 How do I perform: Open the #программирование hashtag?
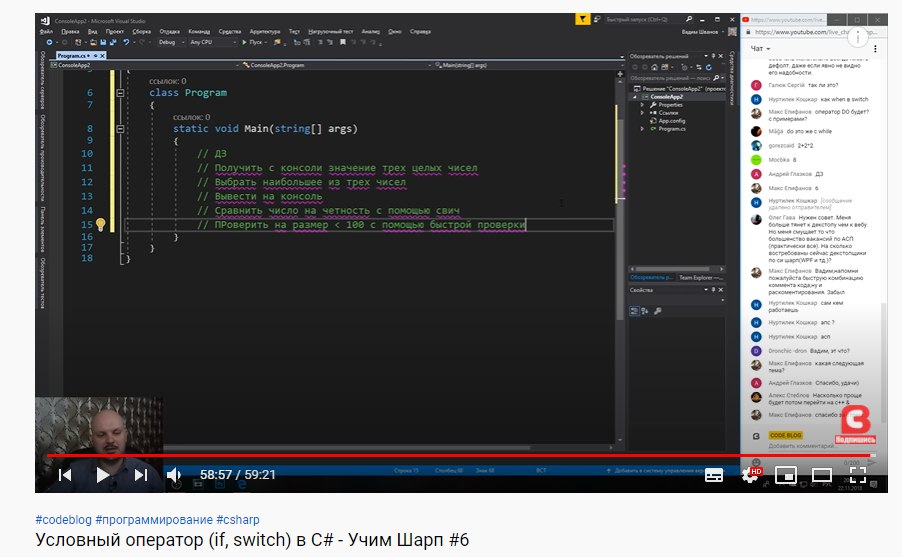[x=154, y=520]
